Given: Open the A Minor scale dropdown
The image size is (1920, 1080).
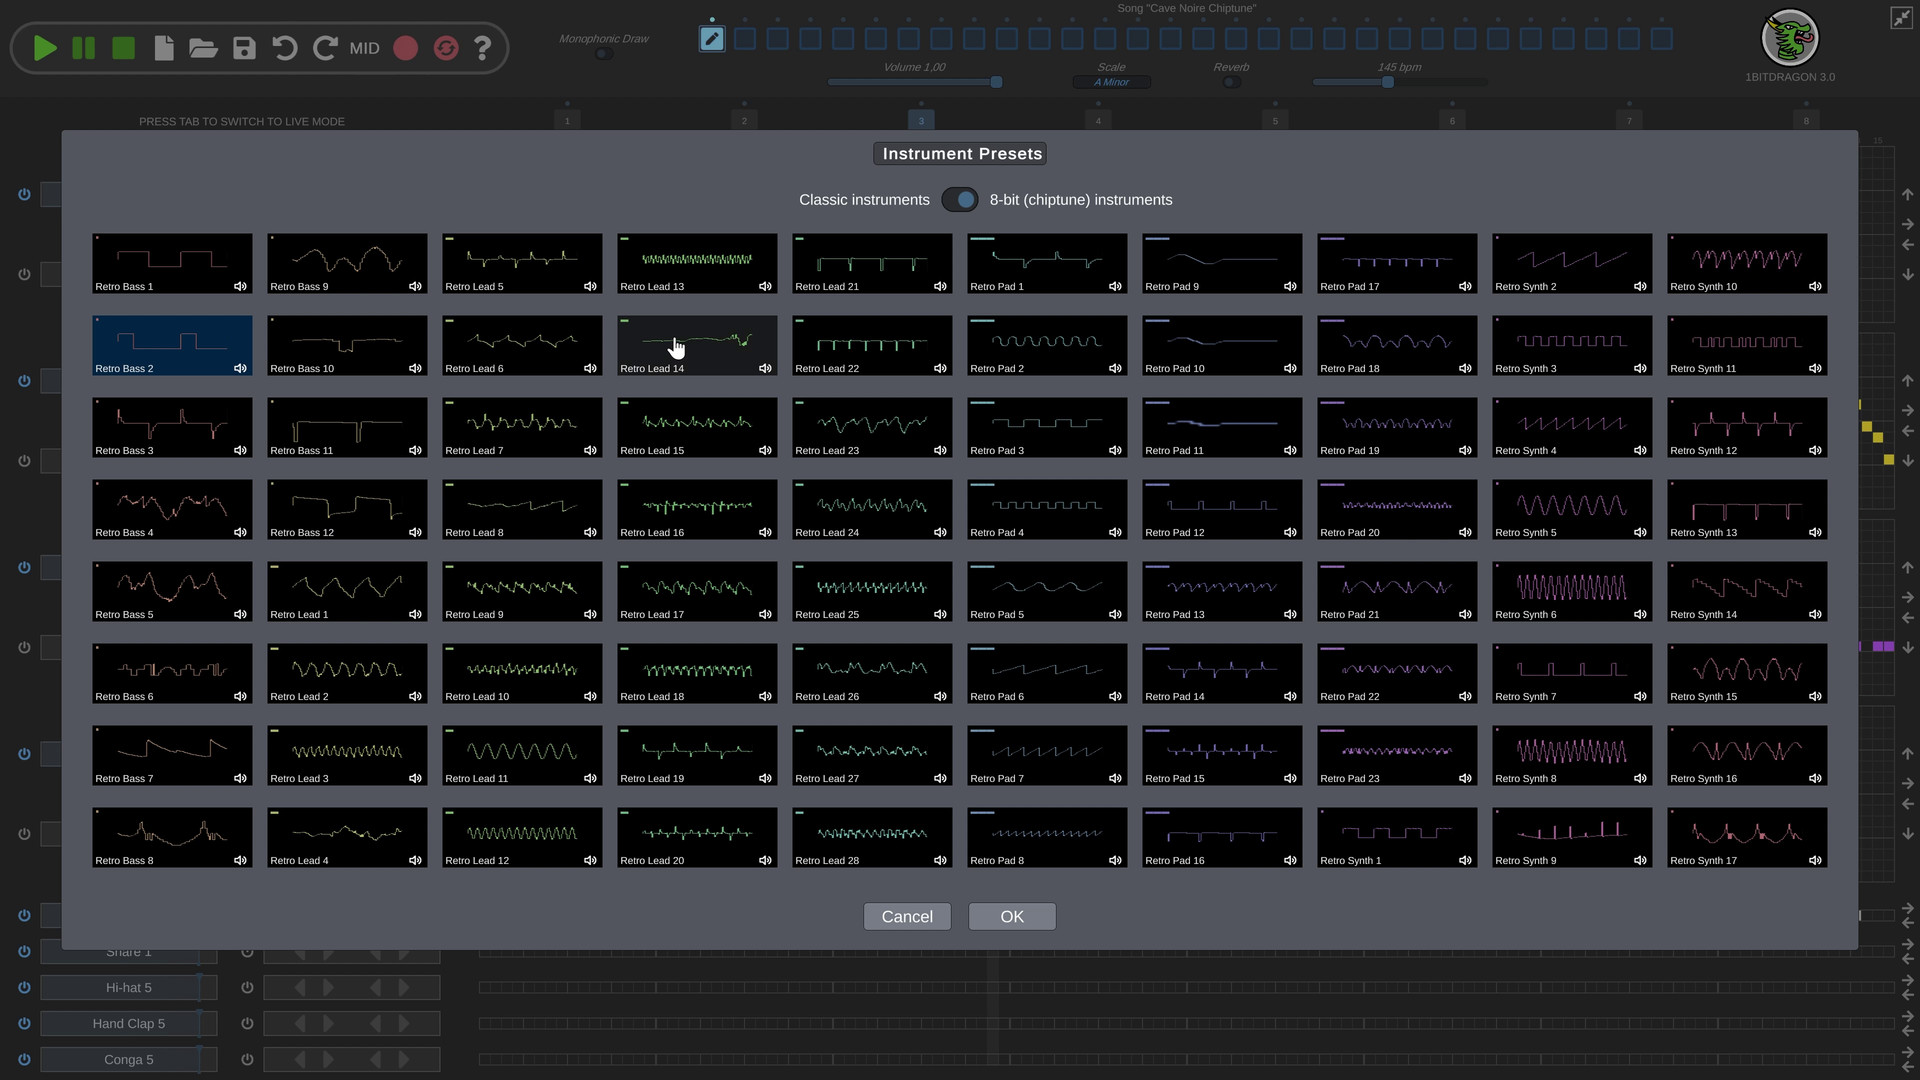Looking at the screenshot, I should click(x=1111, y=82).
